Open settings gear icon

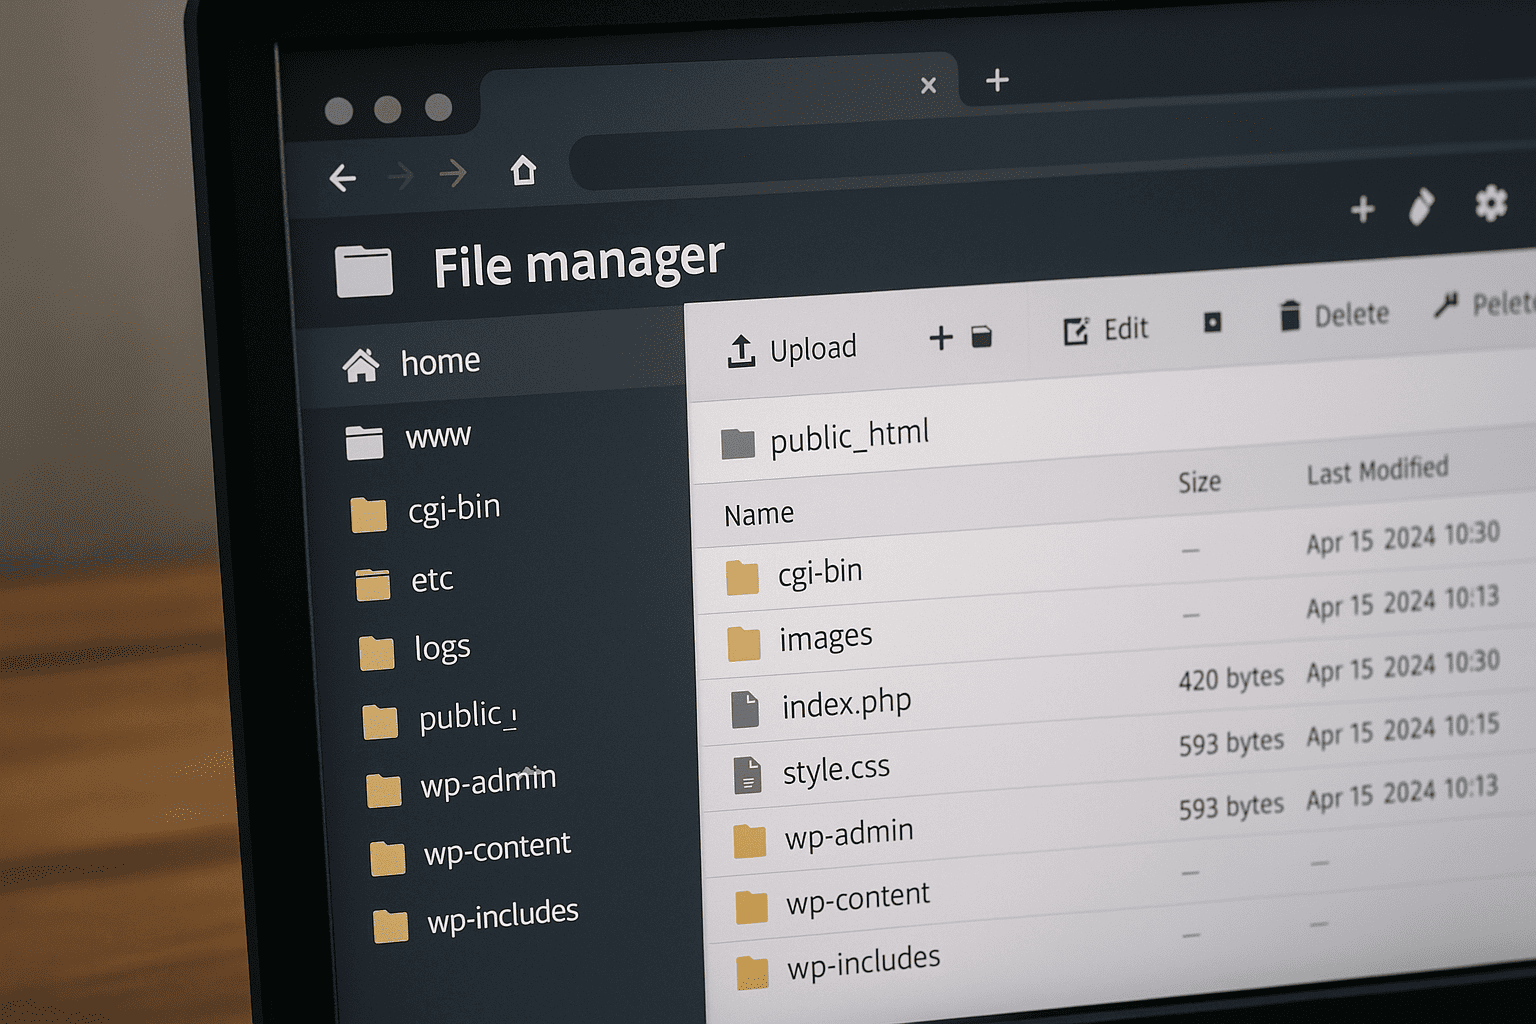[x=1490, y=203]
